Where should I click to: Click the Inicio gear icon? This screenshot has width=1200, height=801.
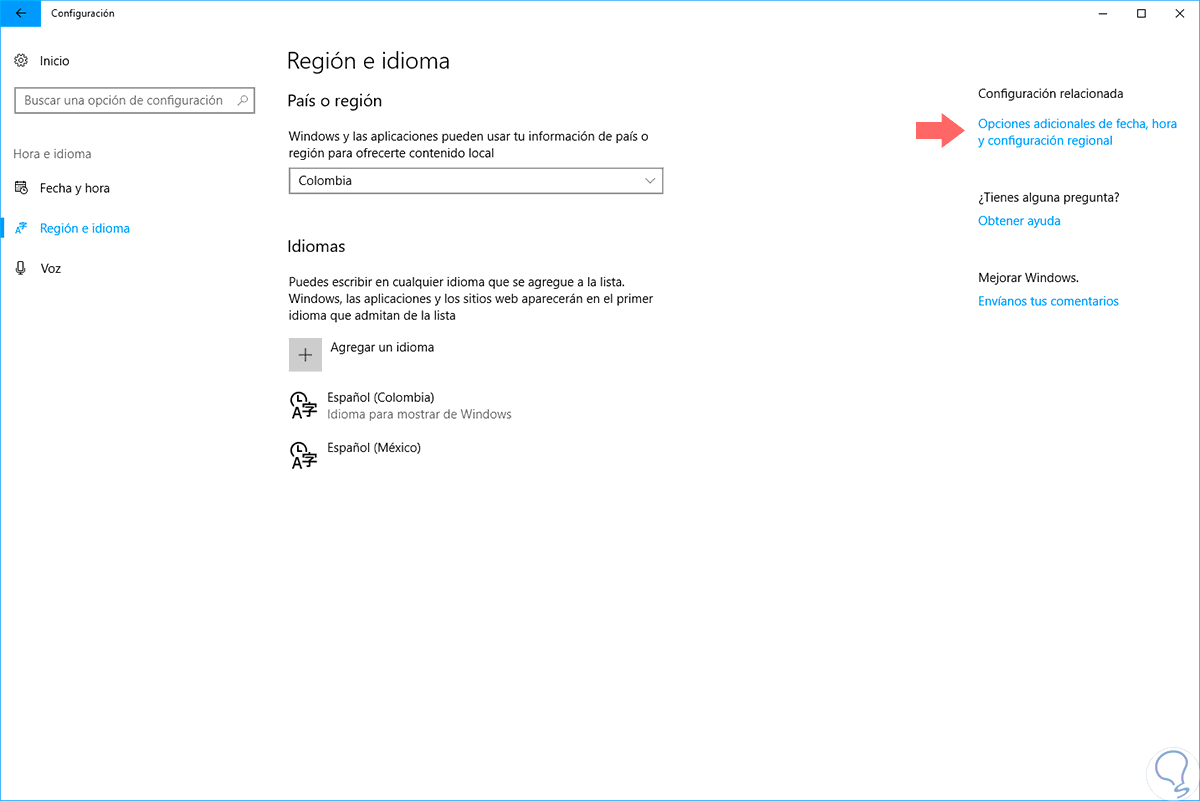pos(21,61)
